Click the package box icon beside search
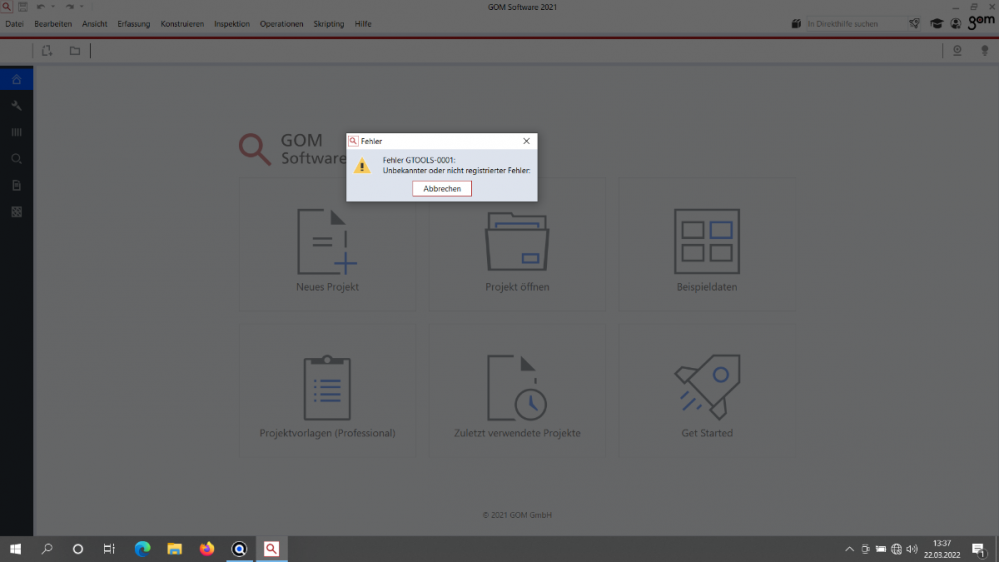 (796, 24)
